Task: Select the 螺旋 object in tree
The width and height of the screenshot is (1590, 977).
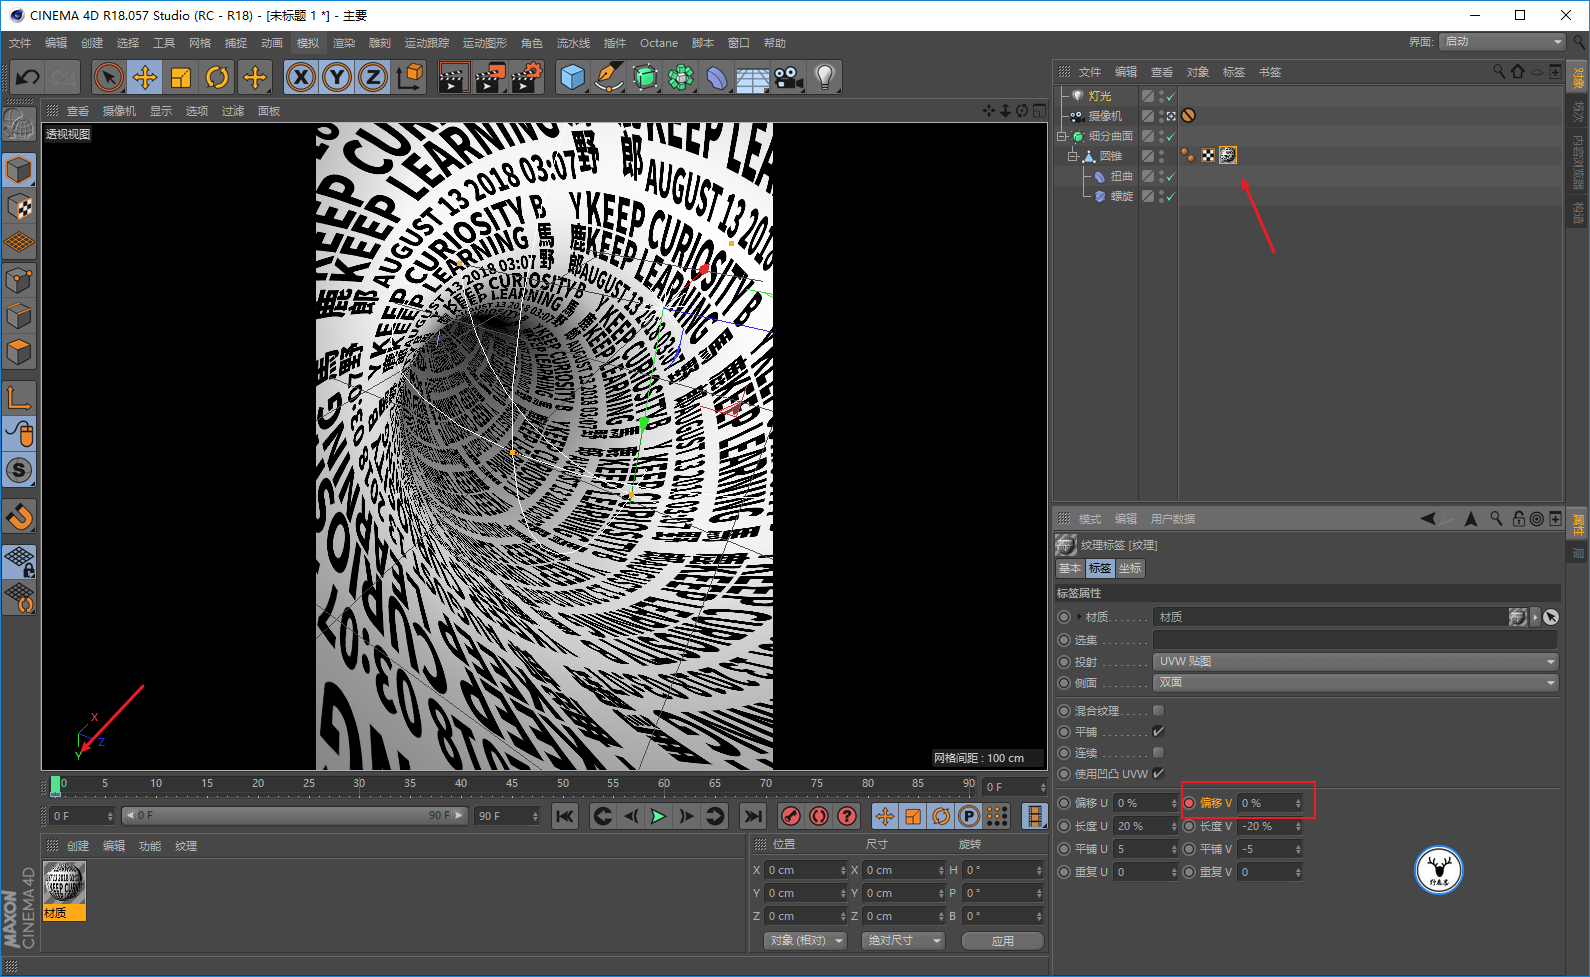Action: [x=1121, y=196]
